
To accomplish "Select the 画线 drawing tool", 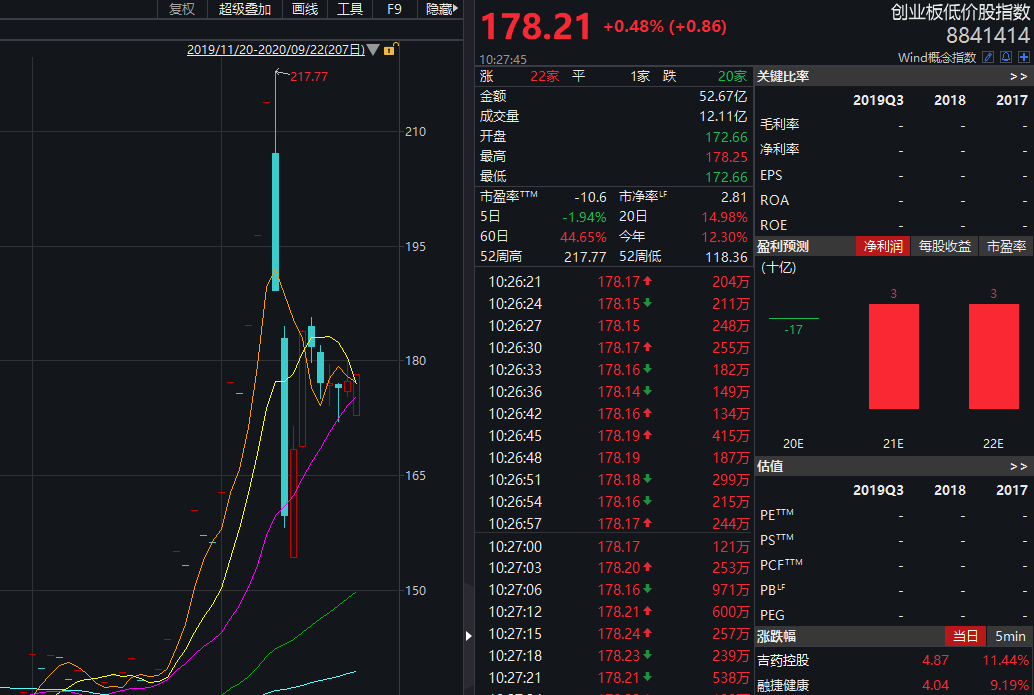I will click(303, 10).
